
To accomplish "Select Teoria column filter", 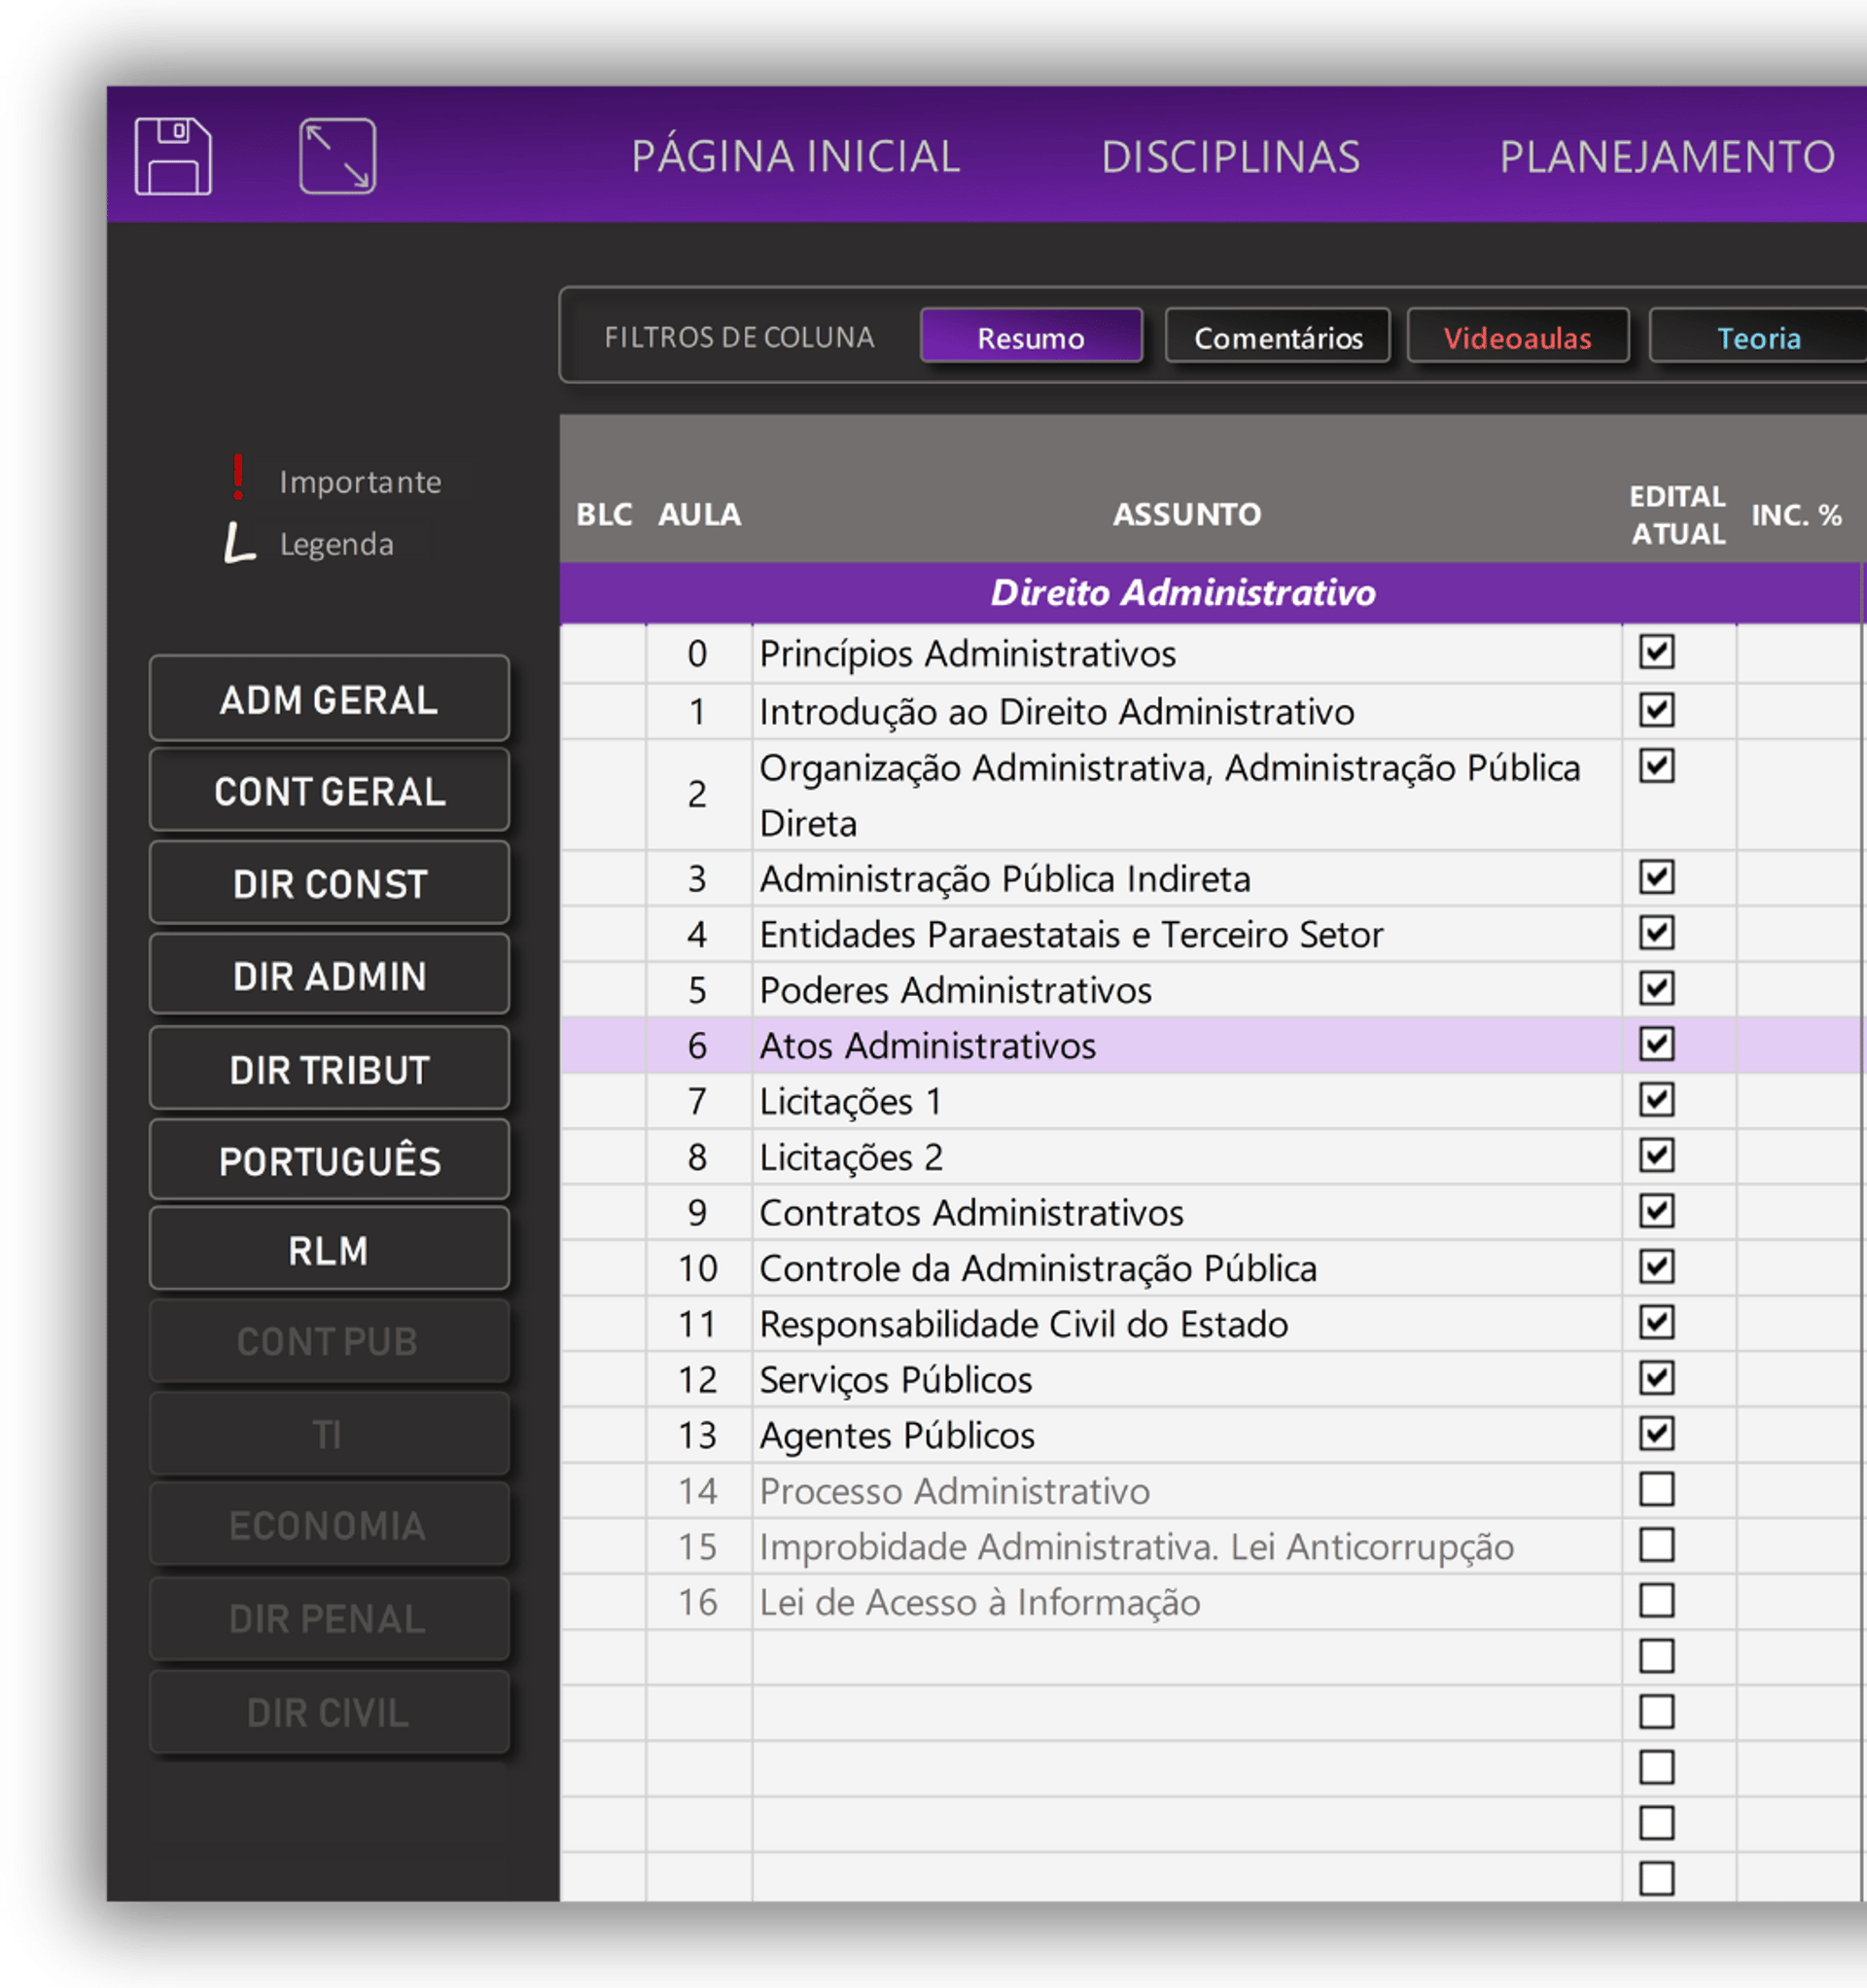I will tap(1757, 337).
